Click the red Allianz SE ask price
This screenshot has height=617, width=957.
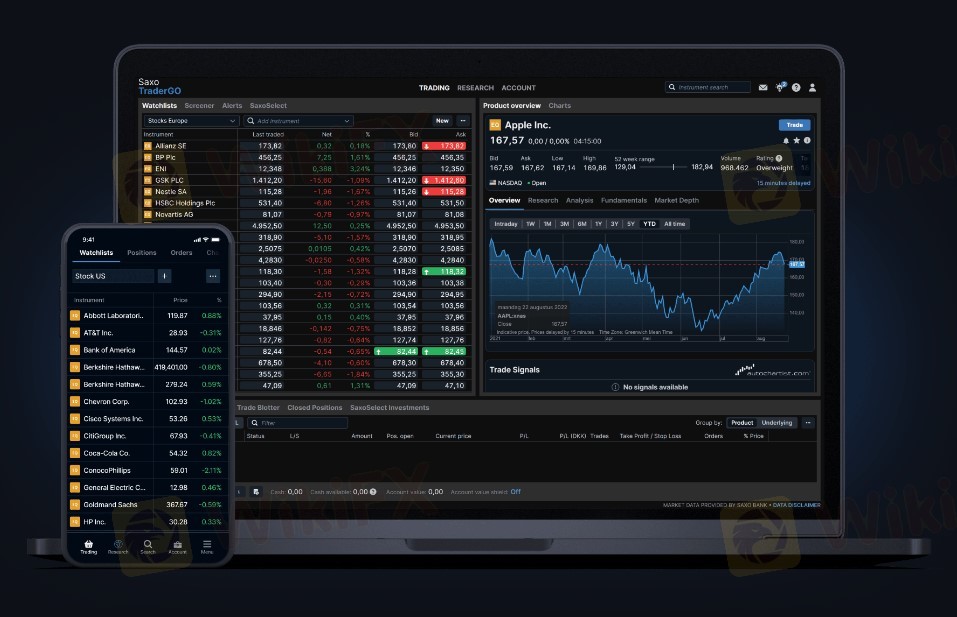pyautogui.click(x=444, y=146)
